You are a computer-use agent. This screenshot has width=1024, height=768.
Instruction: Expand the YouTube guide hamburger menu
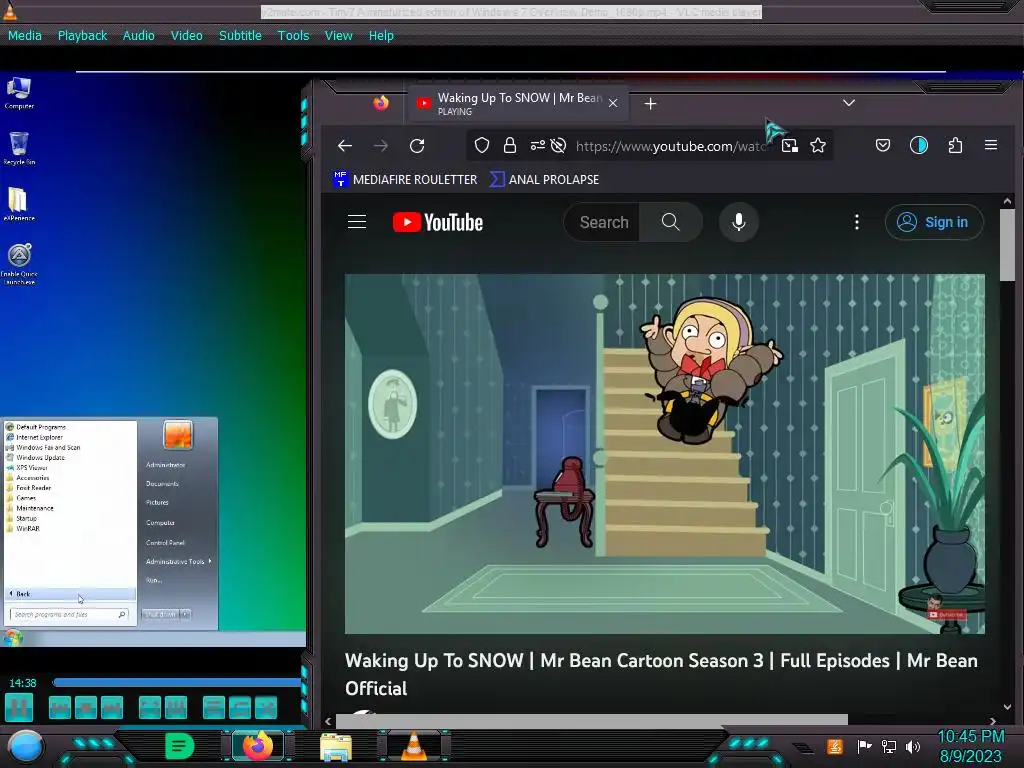(357, 222)
